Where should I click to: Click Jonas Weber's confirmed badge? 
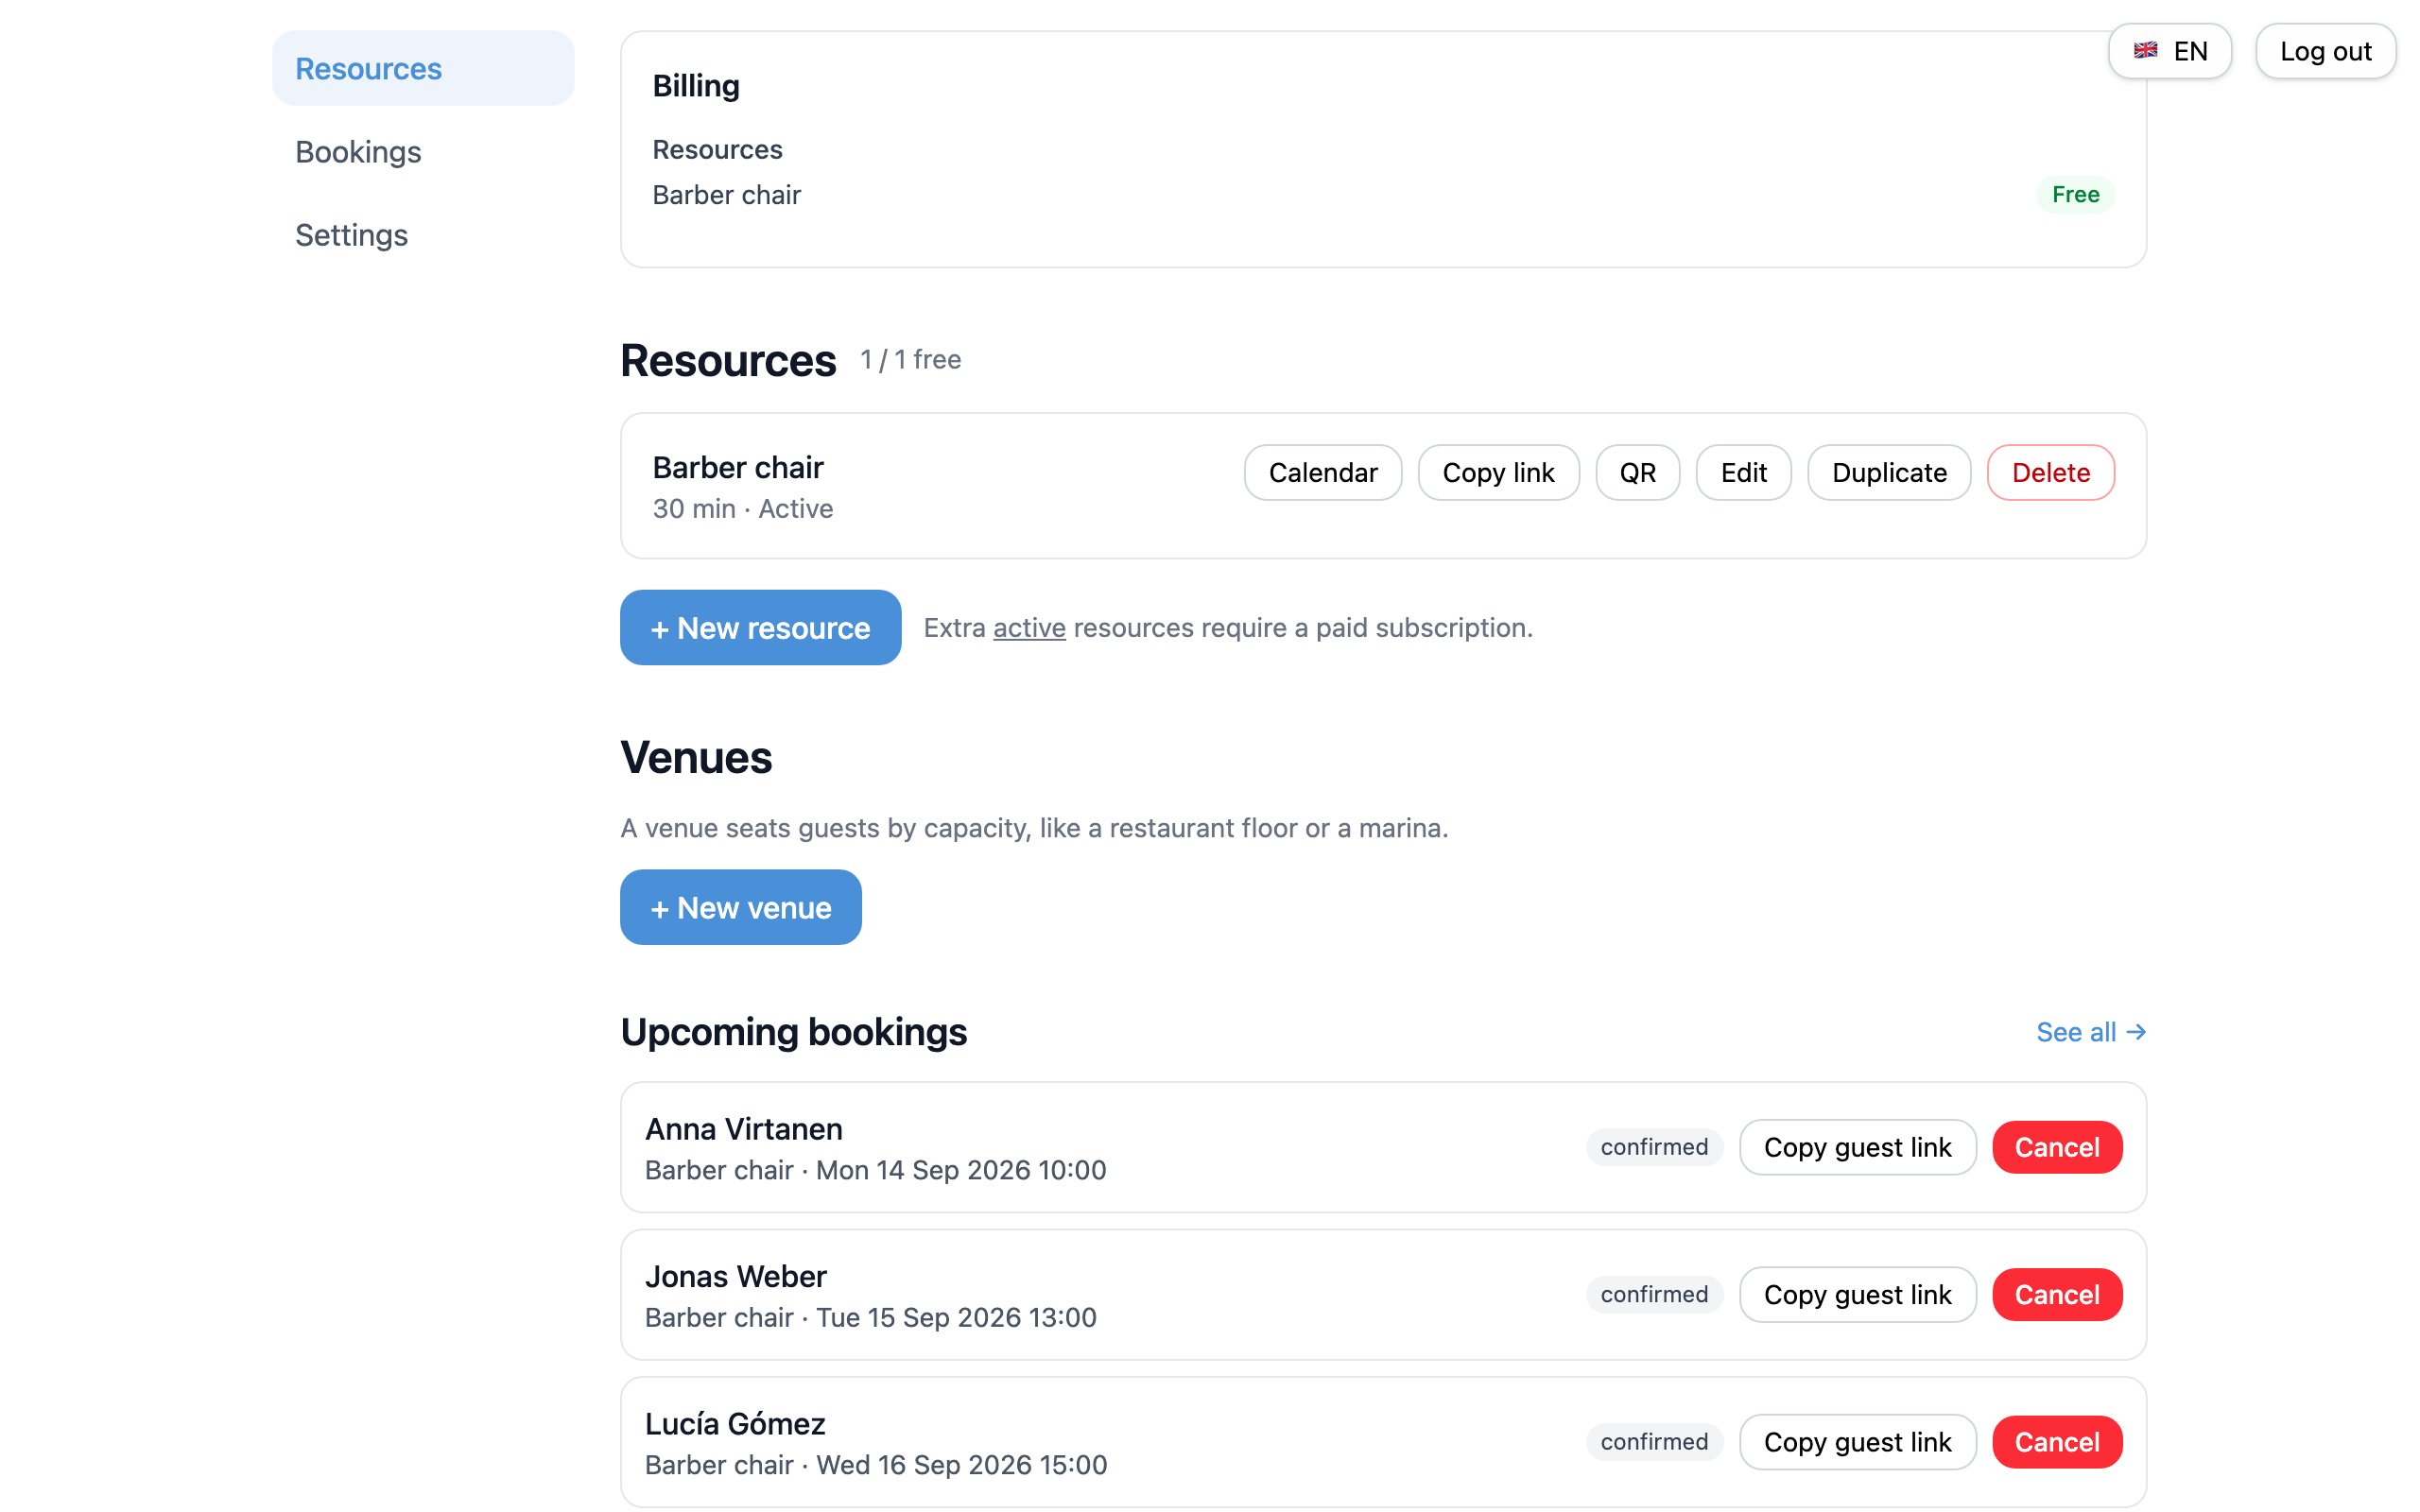[1654, 1294]
